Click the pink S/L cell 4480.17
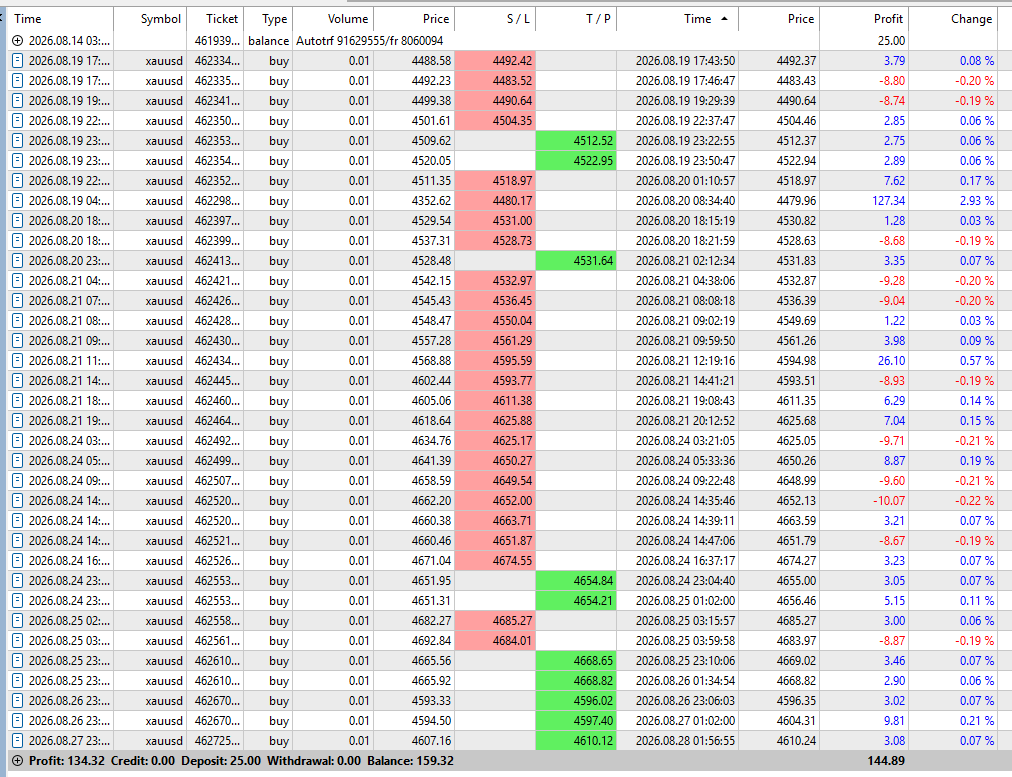The height and width of the screenshot is (777, 1012). [x=495, y=201]
